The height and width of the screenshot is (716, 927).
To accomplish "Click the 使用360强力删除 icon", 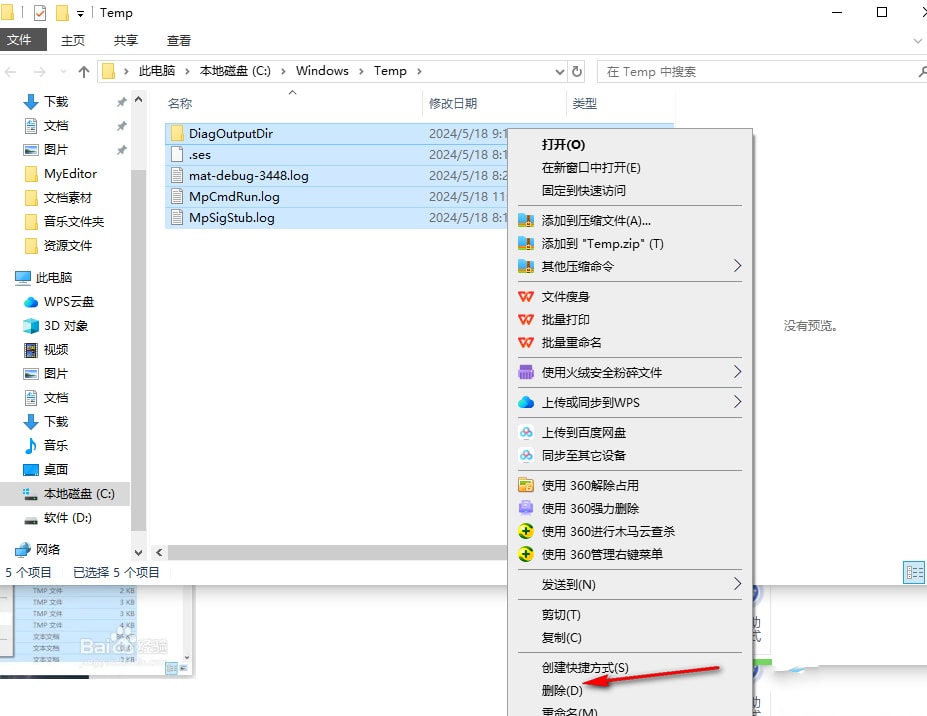I will pyautogui.click(x=526, y=509).
